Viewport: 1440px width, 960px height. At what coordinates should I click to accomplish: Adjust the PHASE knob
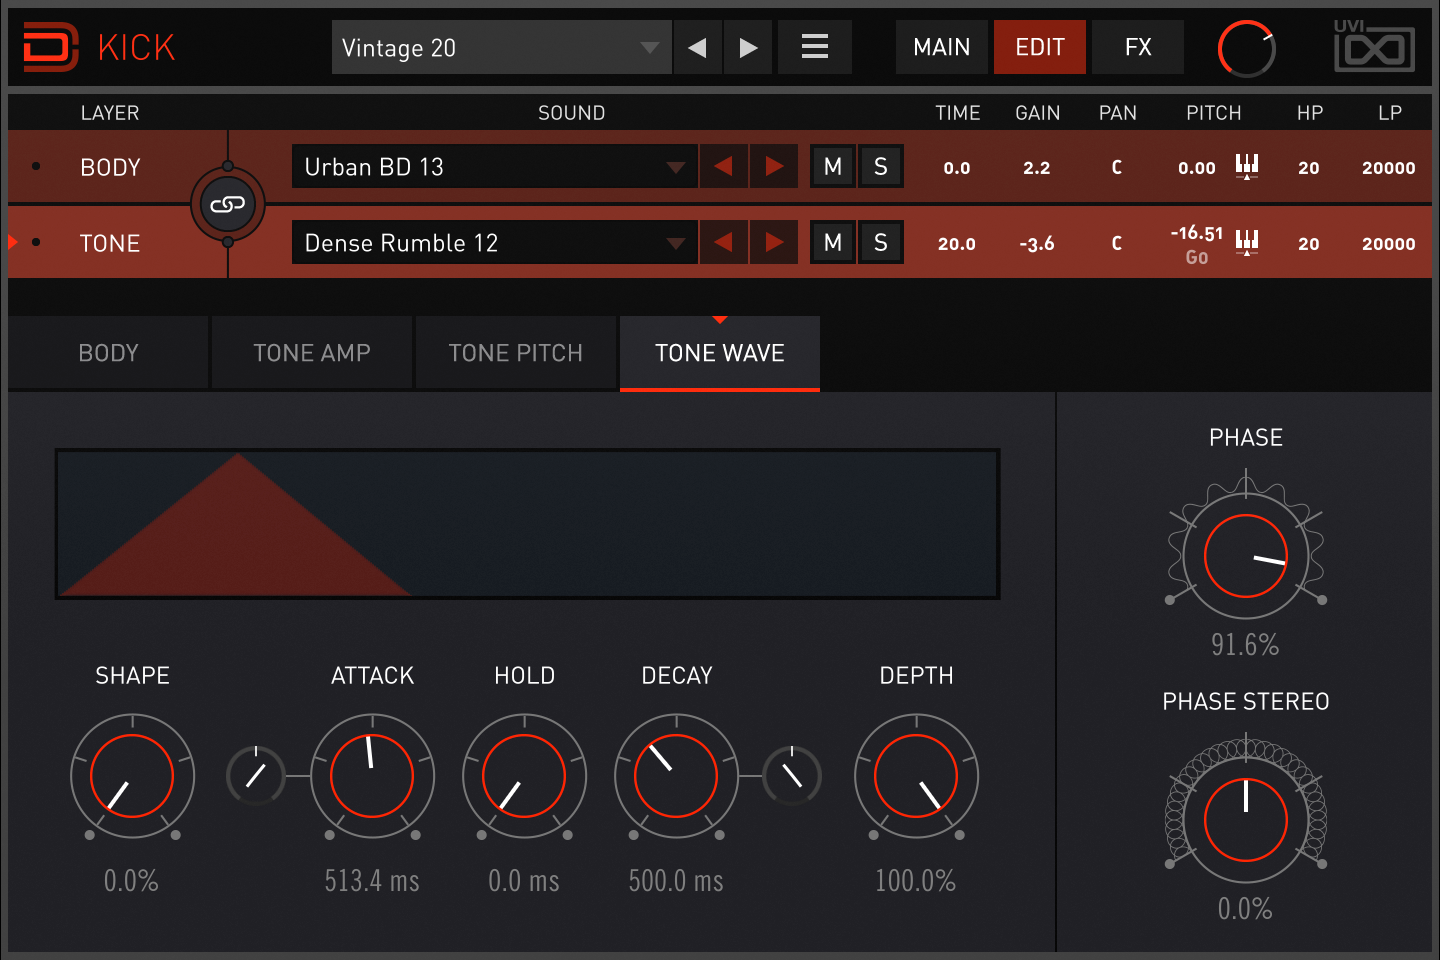[x=1246, y=555]
